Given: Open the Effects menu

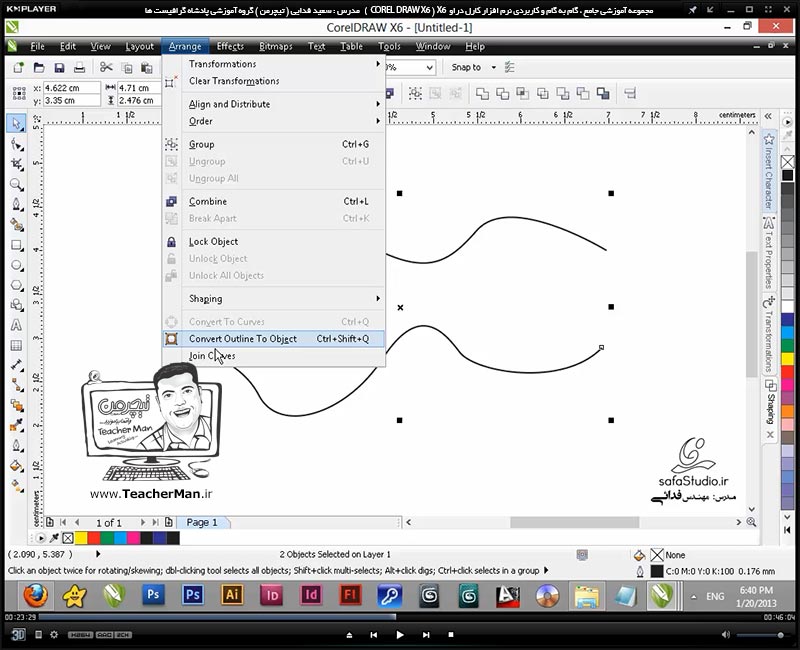Looking at the screenshot, I should [x=230, y=46].
